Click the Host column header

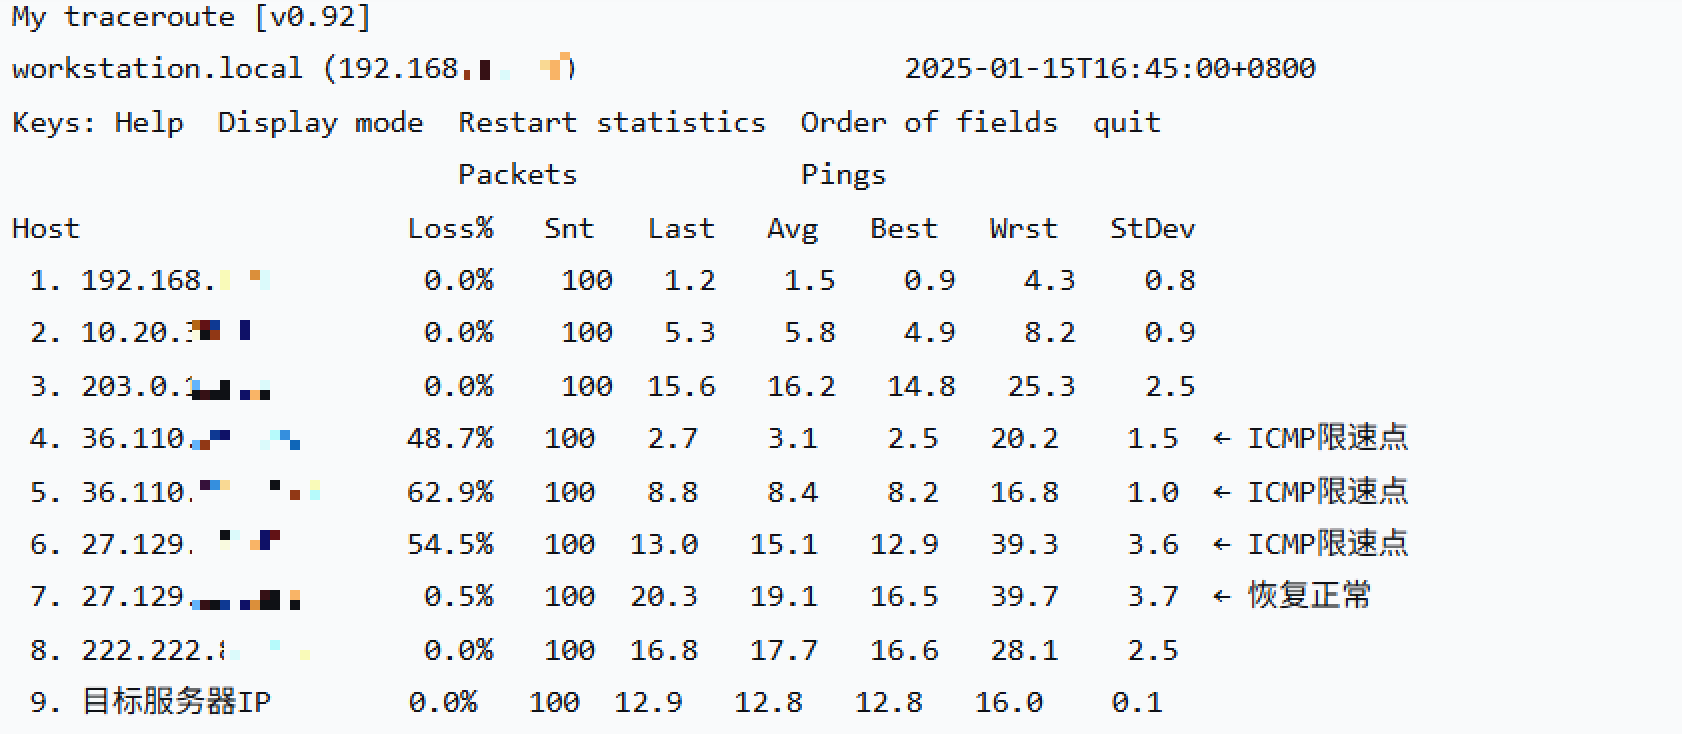[45, 229]
